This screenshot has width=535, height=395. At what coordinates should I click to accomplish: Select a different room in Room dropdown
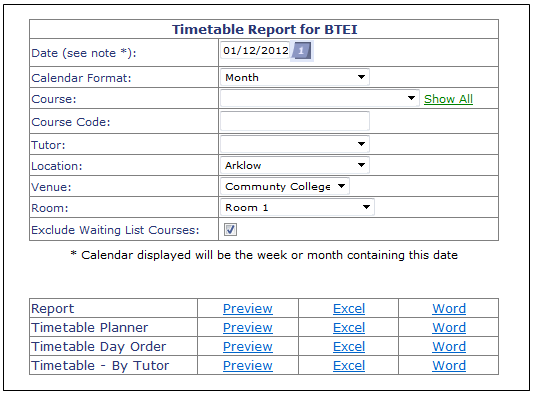tap(298, 207)
